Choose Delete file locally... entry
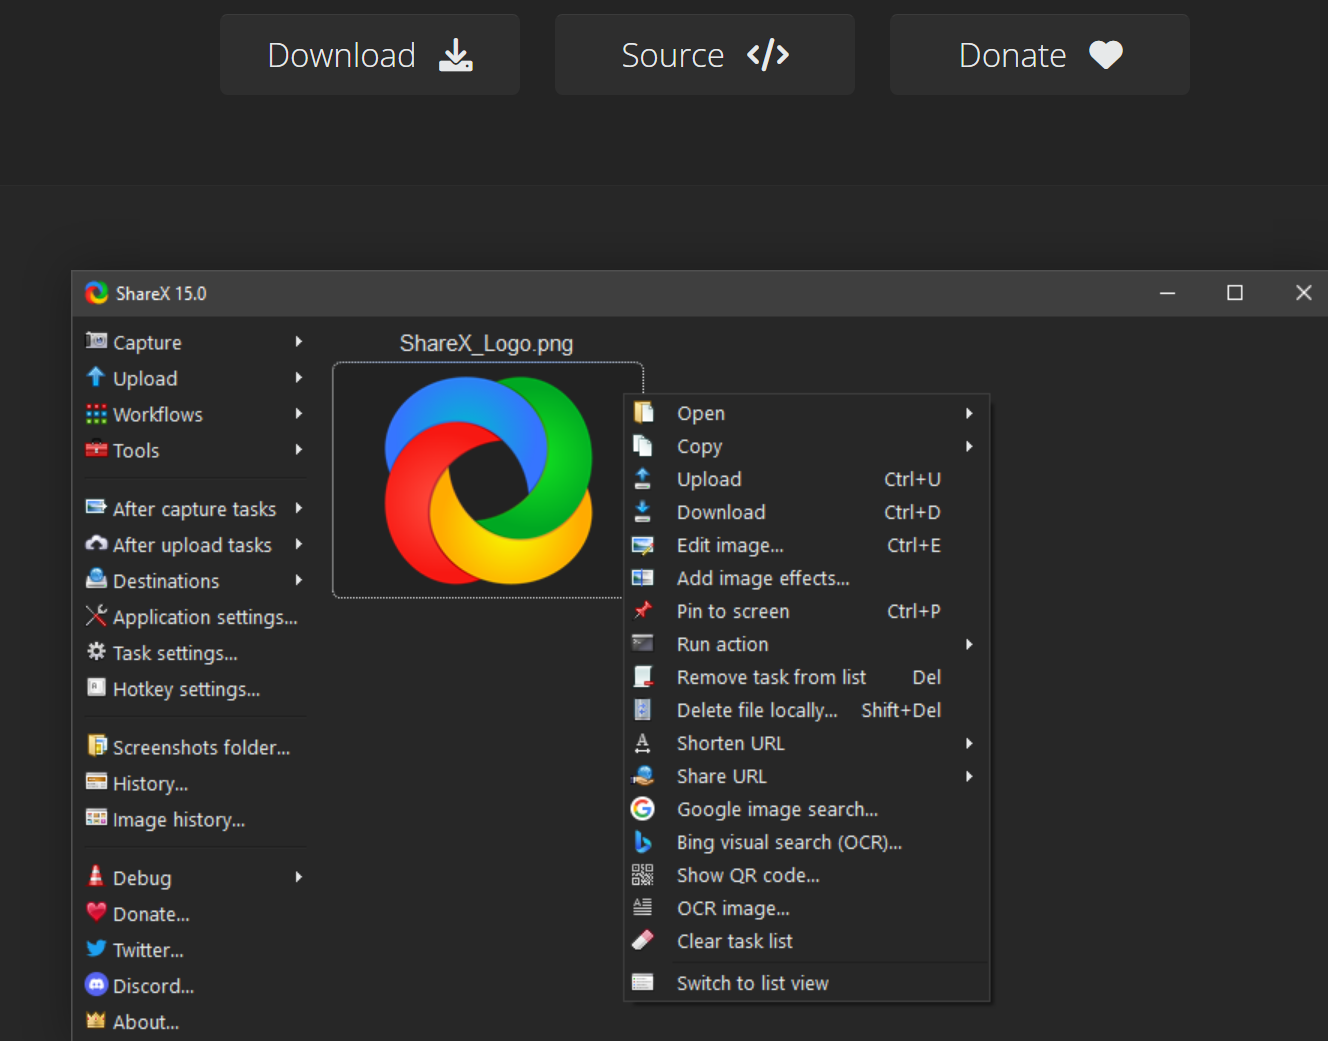 (x=806, y=710)
